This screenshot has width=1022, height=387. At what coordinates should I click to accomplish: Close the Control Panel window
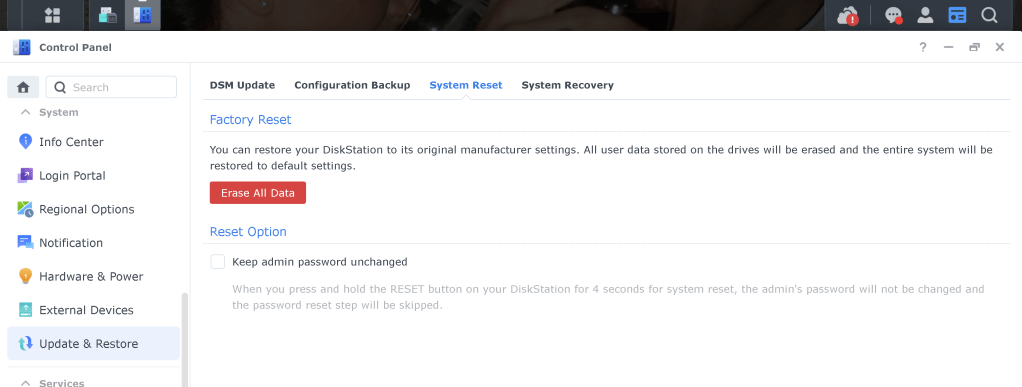pos(999,48)
